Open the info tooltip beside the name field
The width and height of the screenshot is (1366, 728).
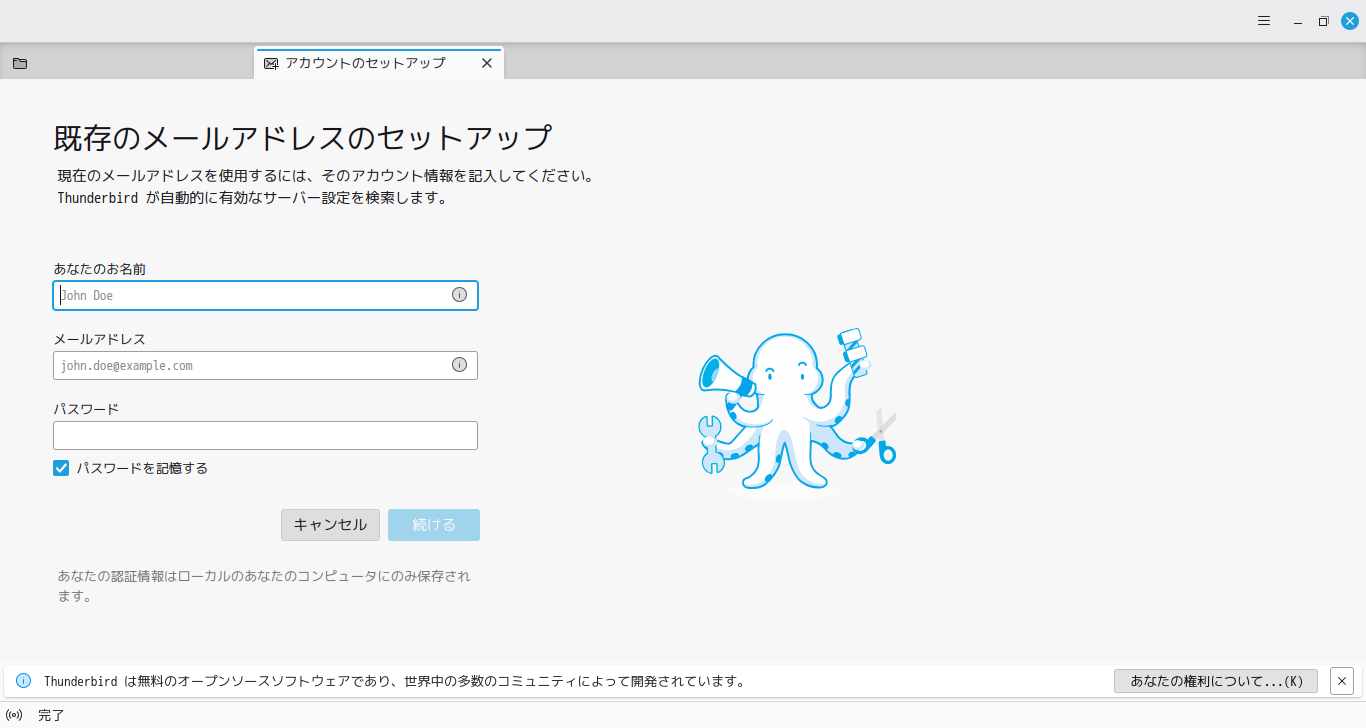point(459,294)
